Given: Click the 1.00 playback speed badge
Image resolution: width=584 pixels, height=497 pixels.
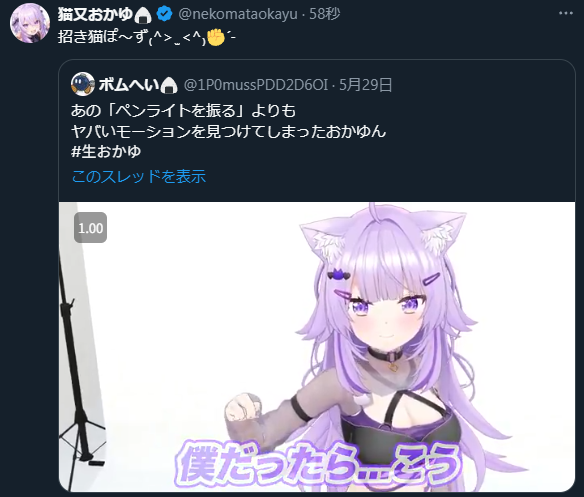Looking at the screenshot, I should click(91, 228).
